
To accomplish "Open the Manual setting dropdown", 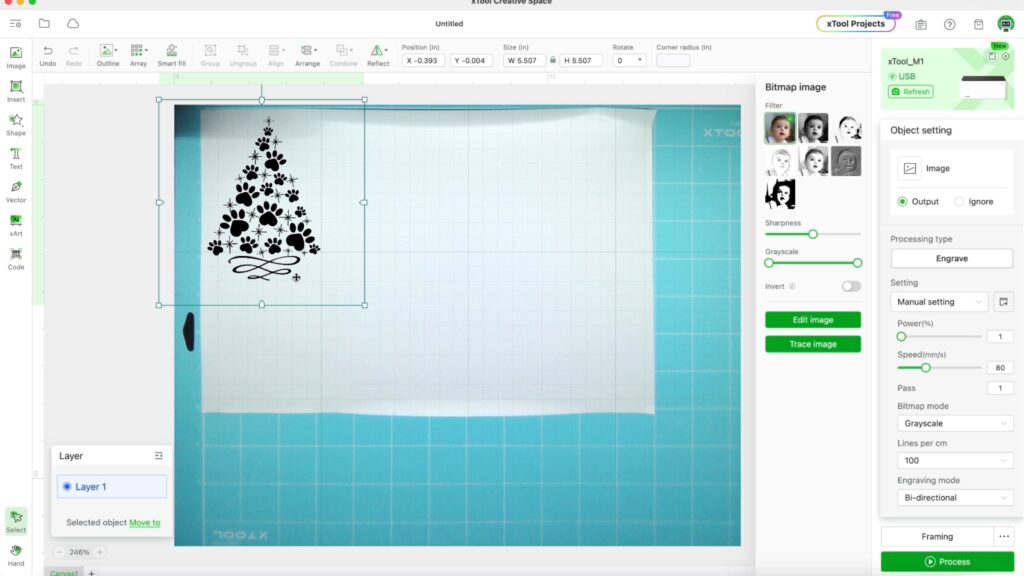I will [x=939, y=302].
